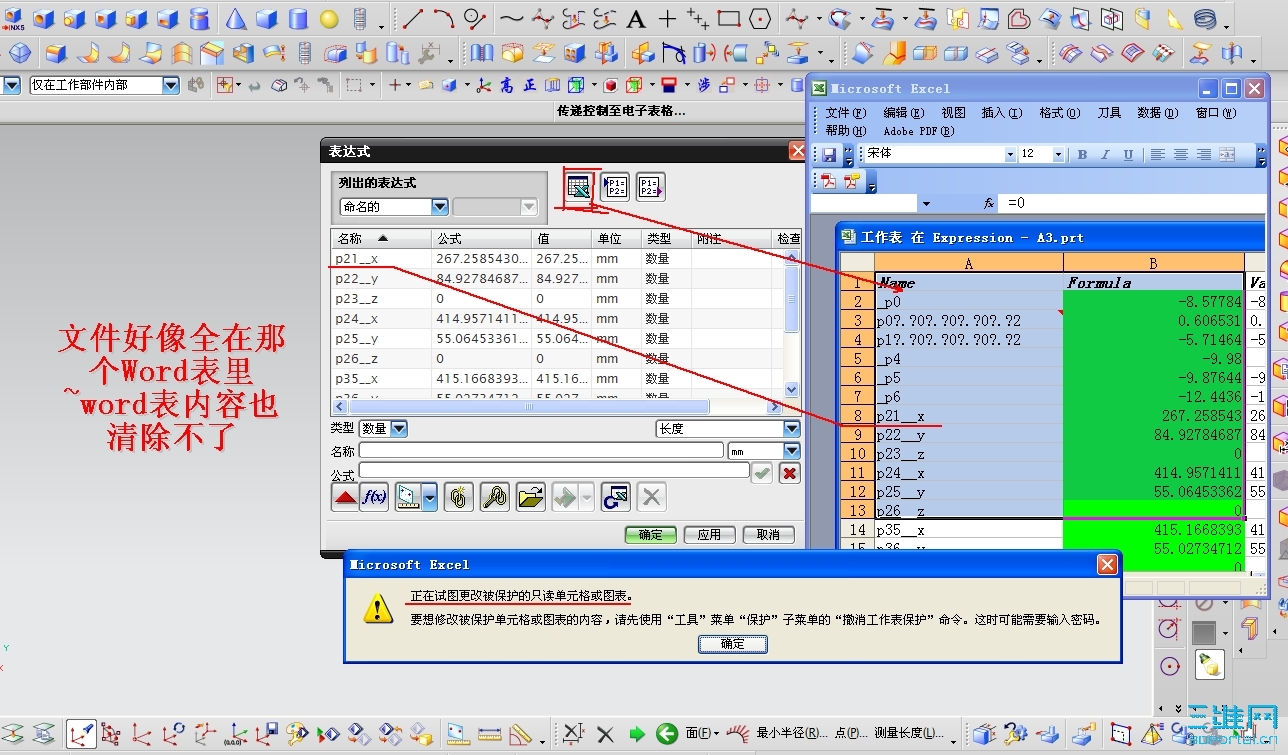Click 确定 in the Expressions dialog

(x=650, y=535)
